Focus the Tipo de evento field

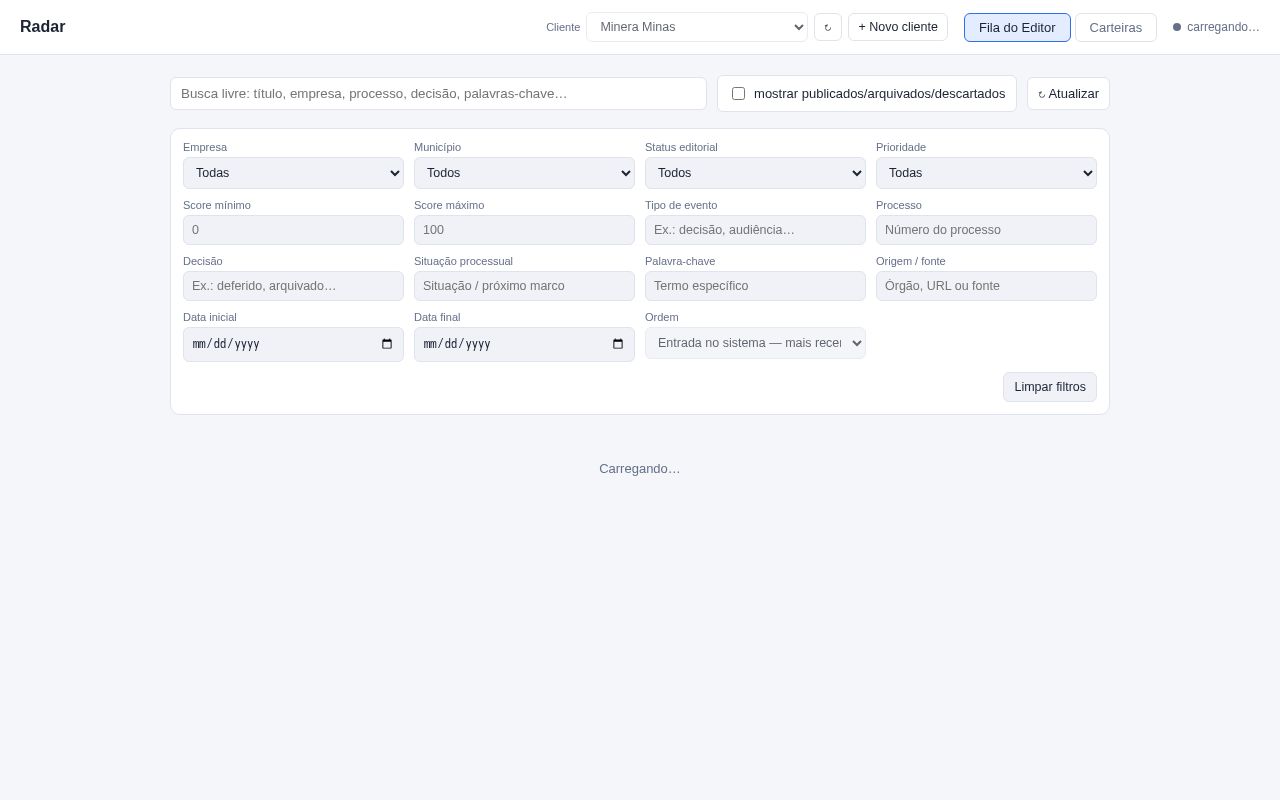coord(755,230)
